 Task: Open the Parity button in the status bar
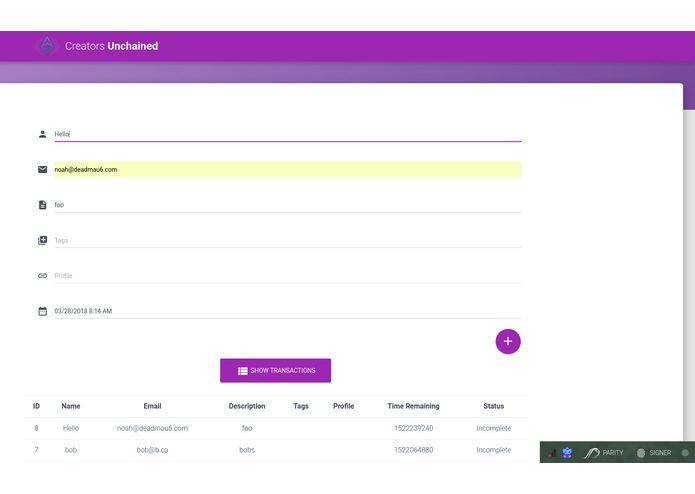[603, 453]
